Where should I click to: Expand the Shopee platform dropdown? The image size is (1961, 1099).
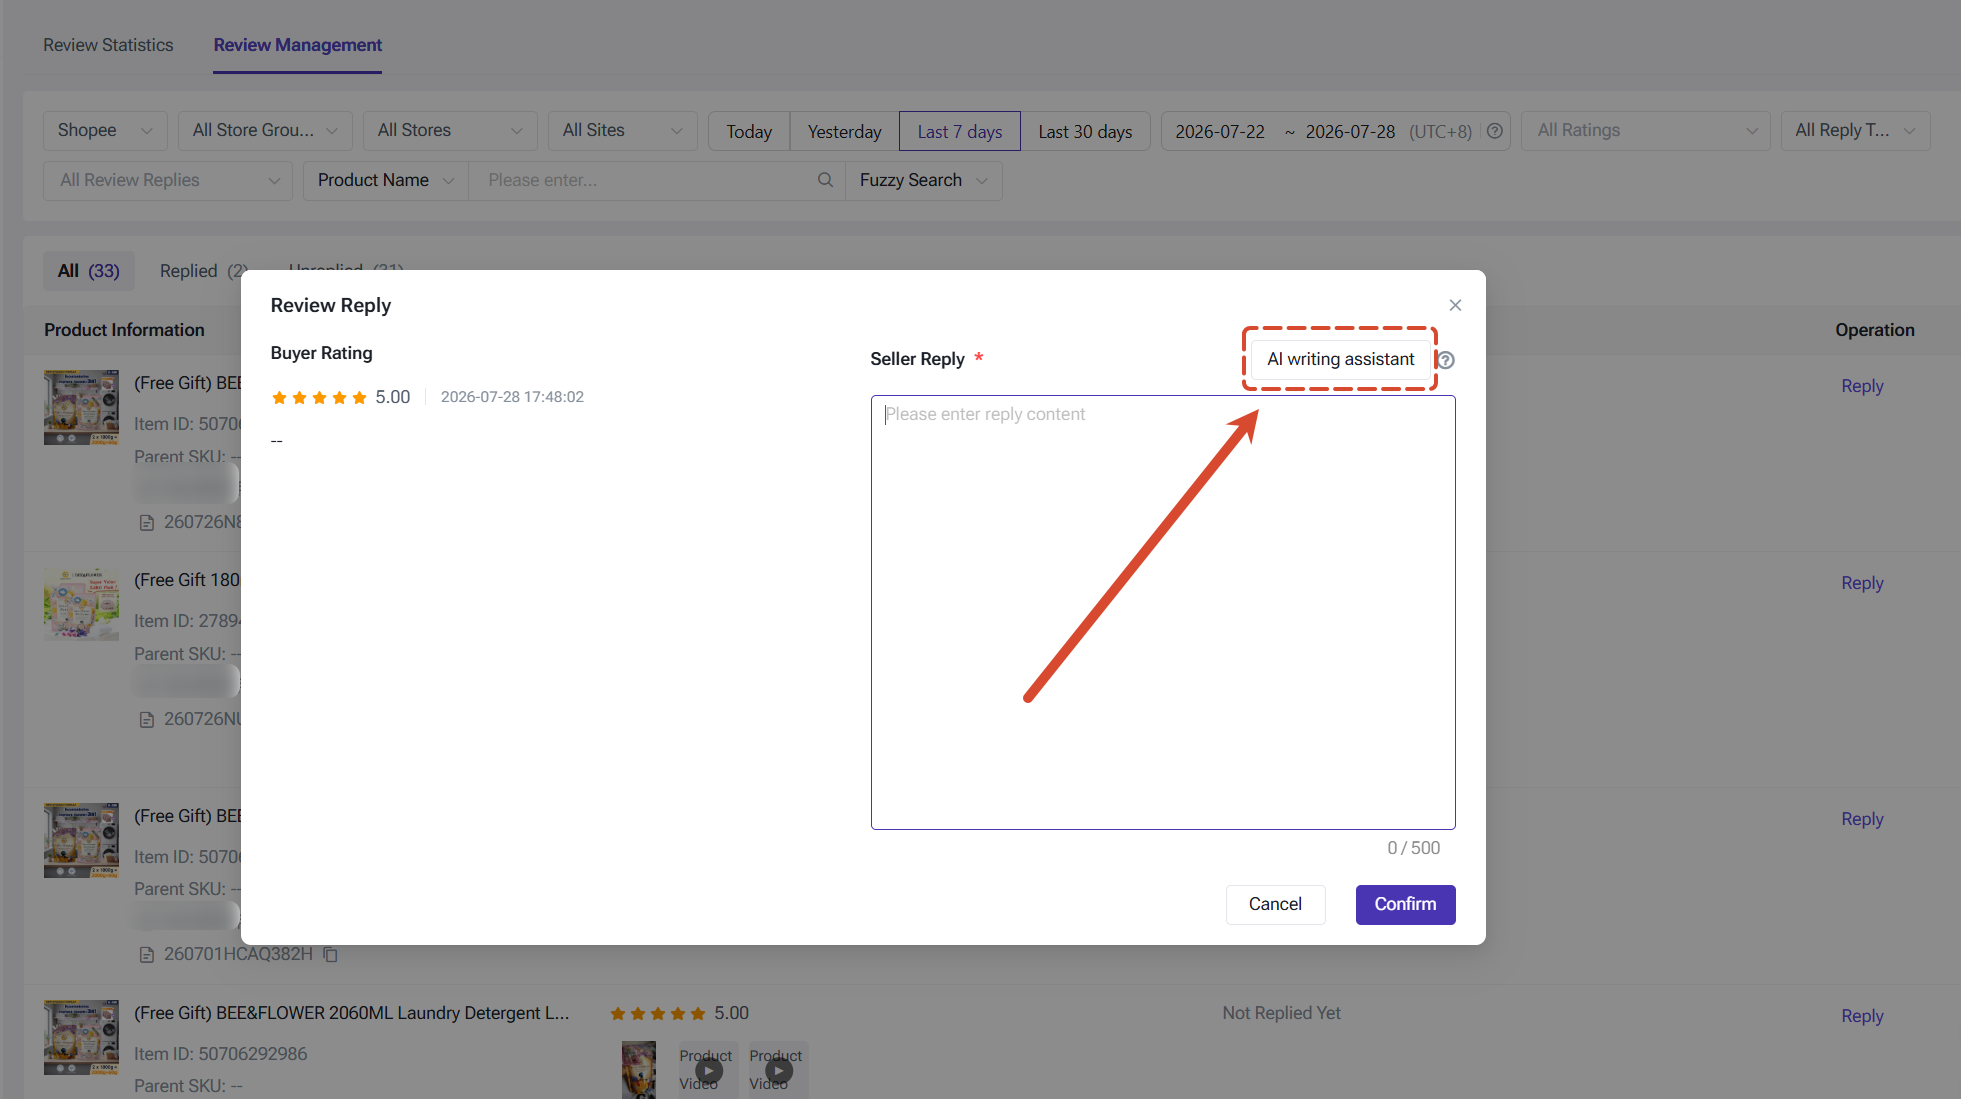[x=105, y=131]
